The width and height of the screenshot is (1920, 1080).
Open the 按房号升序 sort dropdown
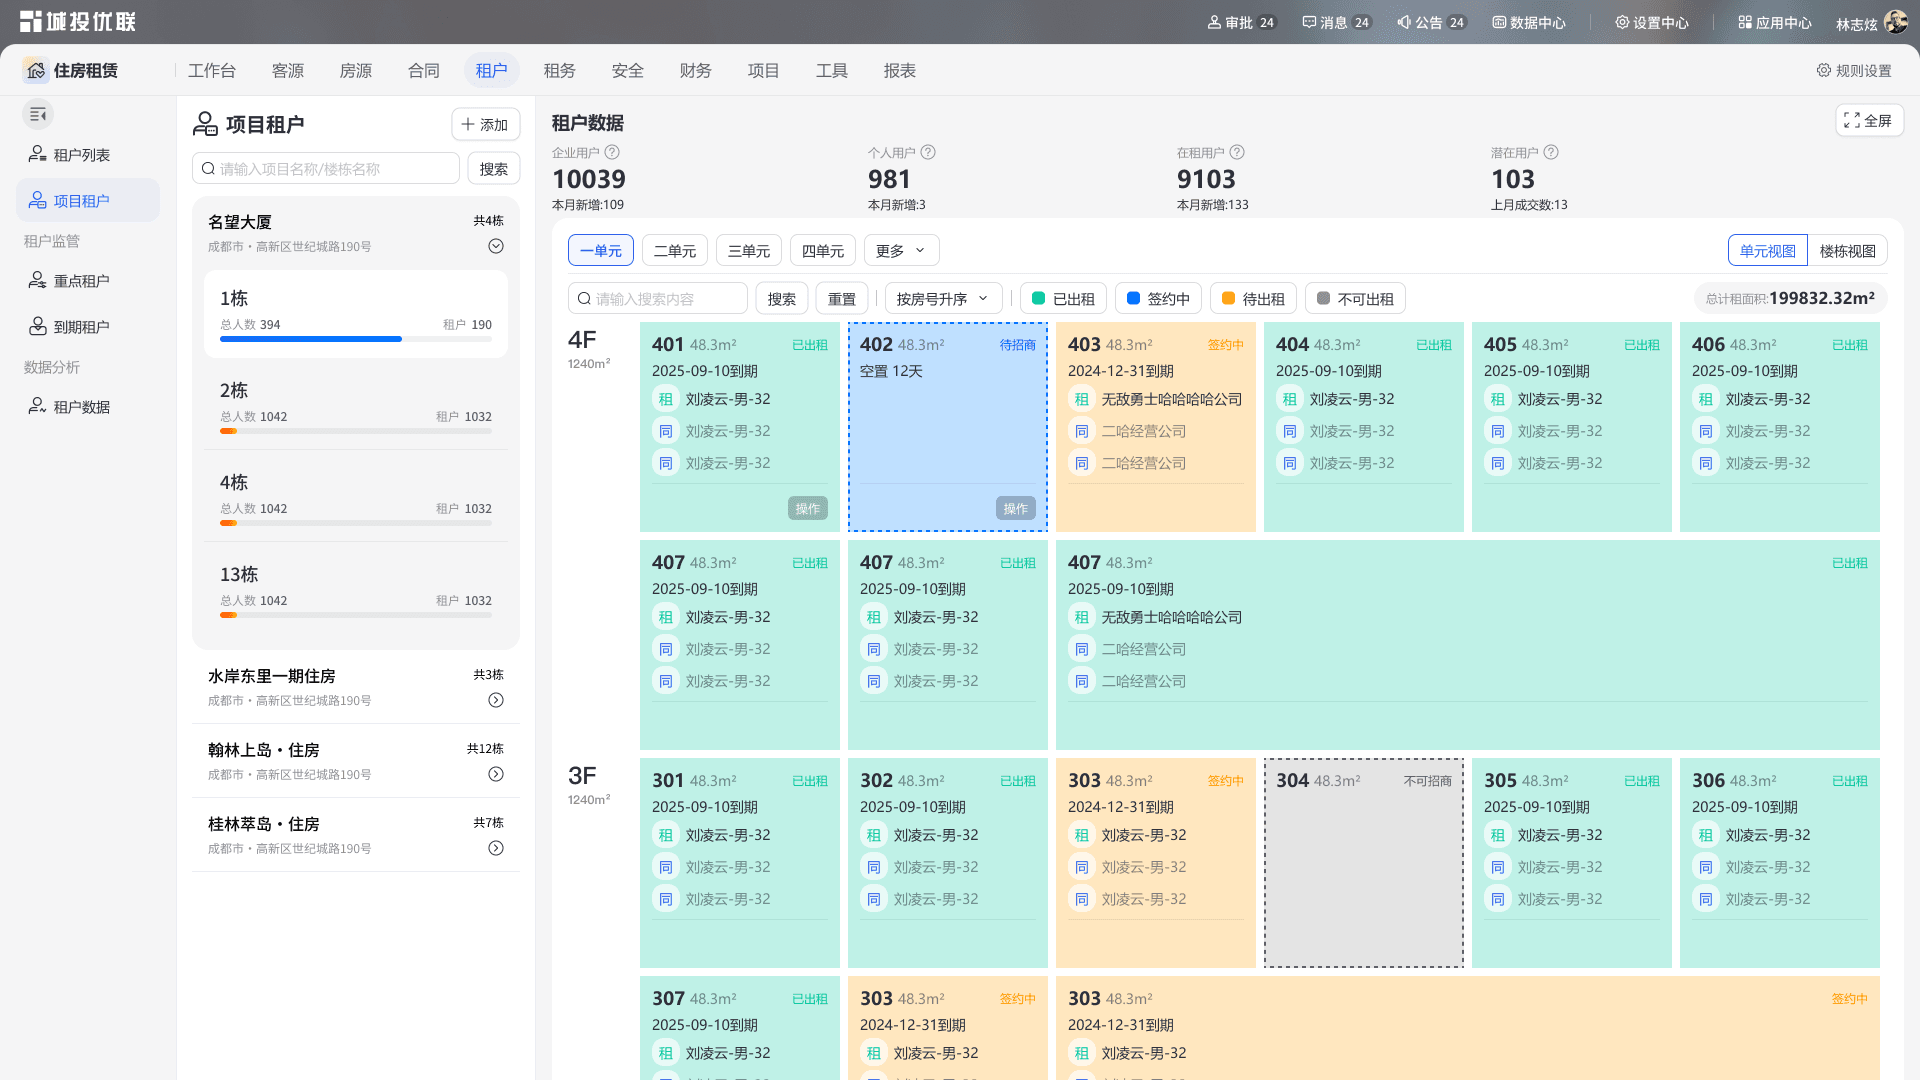point(942,298)
